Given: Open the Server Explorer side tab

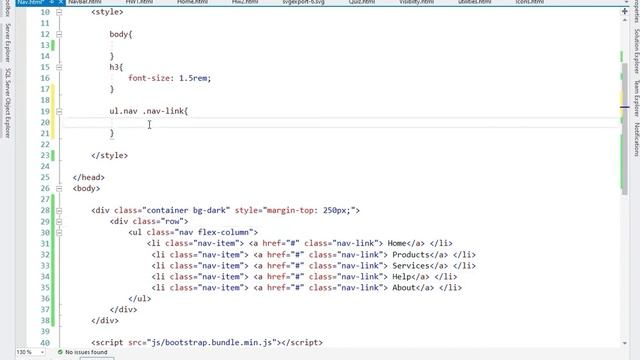Looking at the screenshot, I should point(7,43).
